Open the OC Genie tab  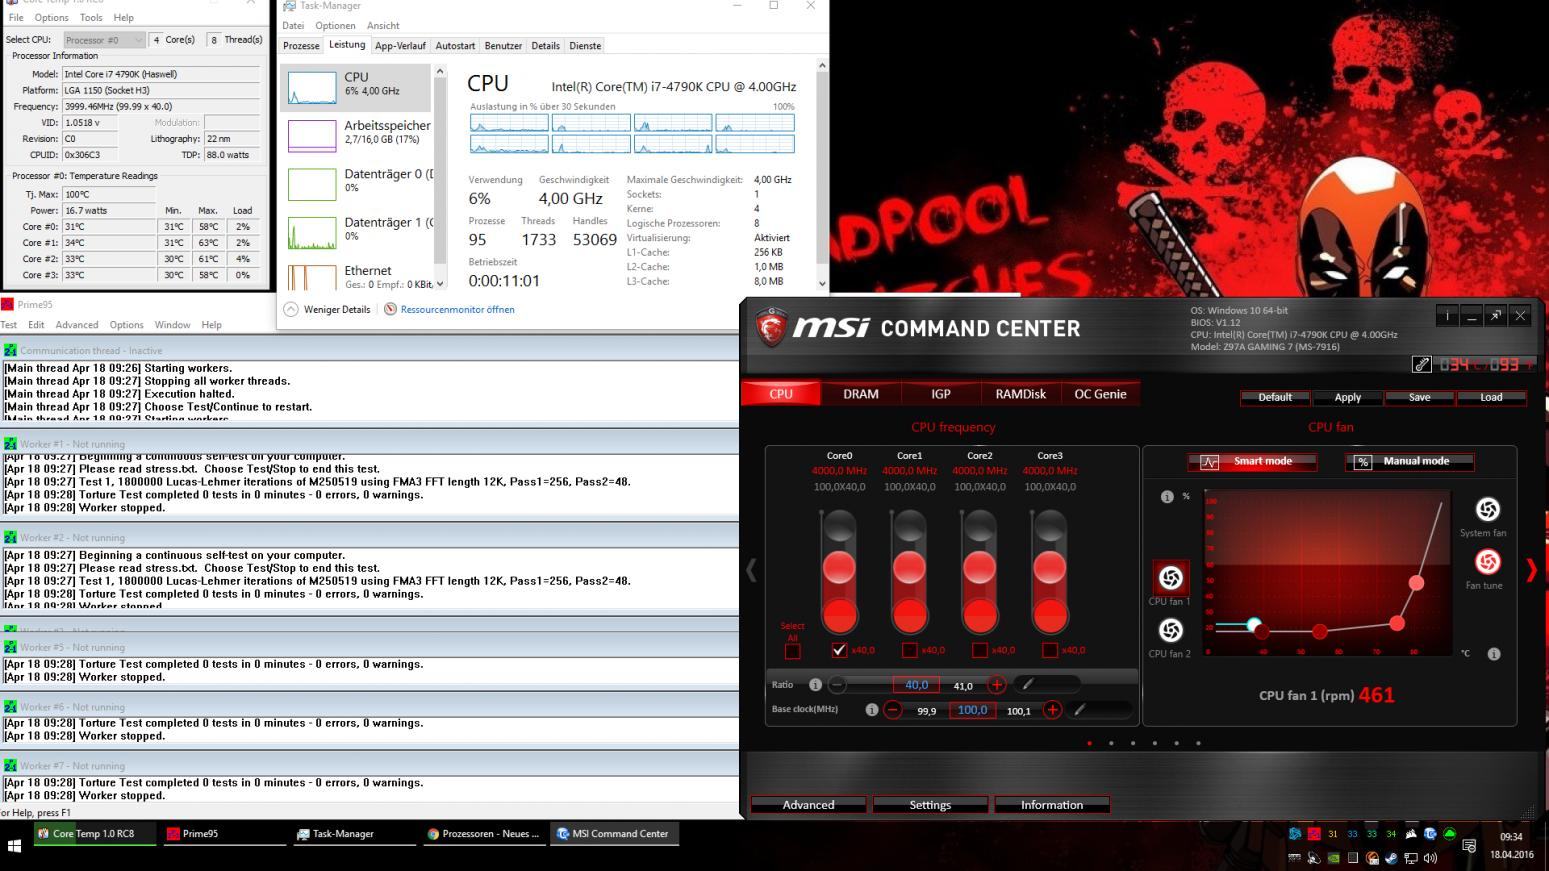pos(1100,394)
